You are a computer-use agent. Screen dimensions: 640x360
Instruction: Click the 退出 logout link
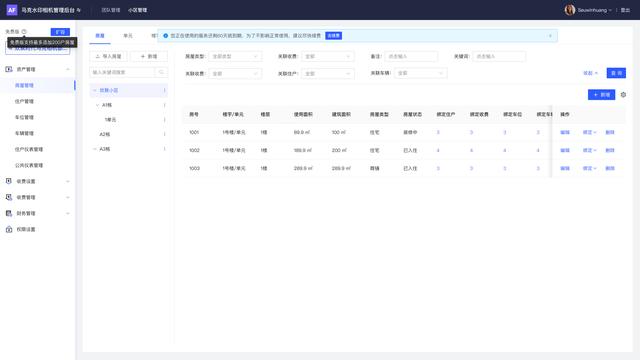click(x=625, y=10)
